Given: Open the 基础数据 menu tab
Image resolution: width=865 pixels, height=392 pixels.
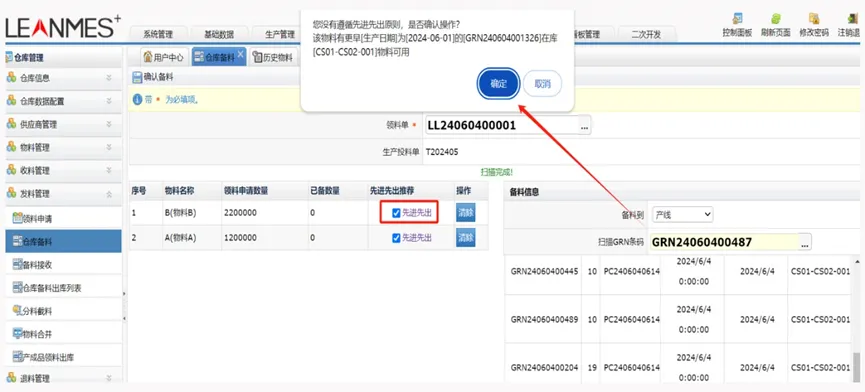Looking at the screenshot, I should pyautogui.click(x=219, y=34).
